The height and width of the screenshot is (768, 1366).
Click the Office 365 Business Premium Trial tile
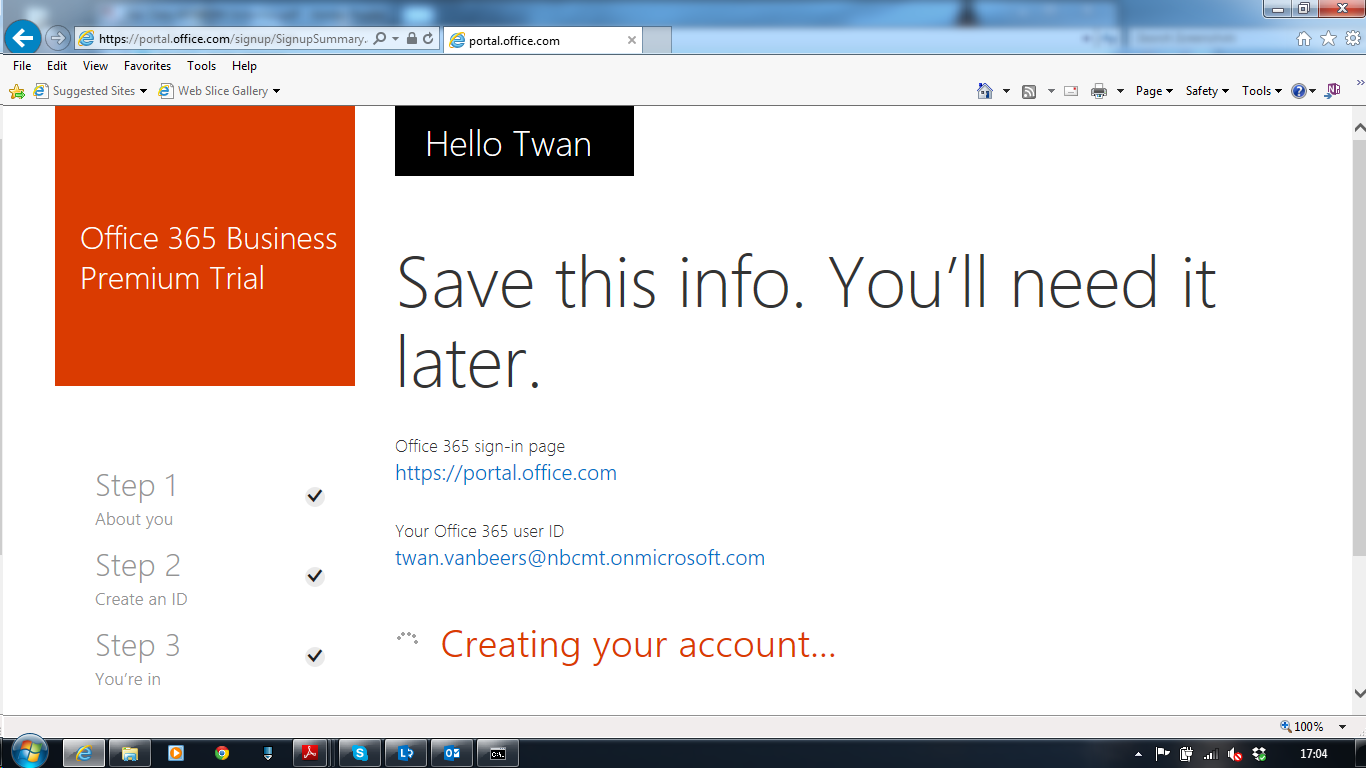click(205, 246)
